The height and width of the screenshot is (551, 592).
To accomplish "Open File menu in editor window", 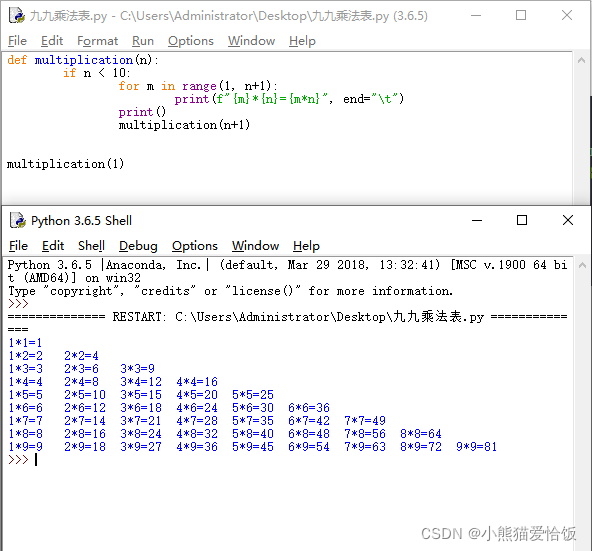I will [17, 41].
